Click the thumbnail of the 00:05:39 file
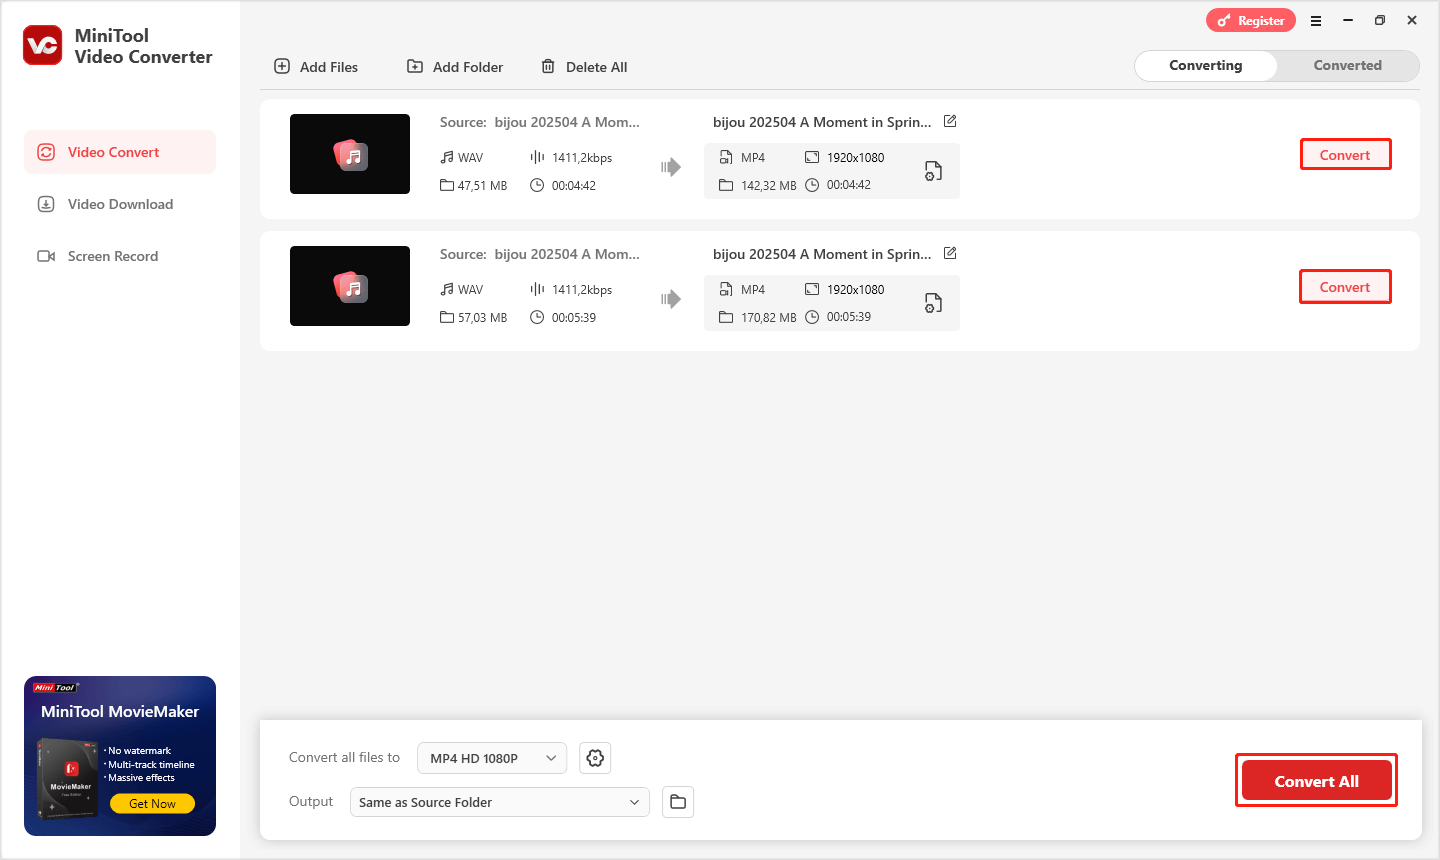The image size is (1440, 860). point(350,286)
